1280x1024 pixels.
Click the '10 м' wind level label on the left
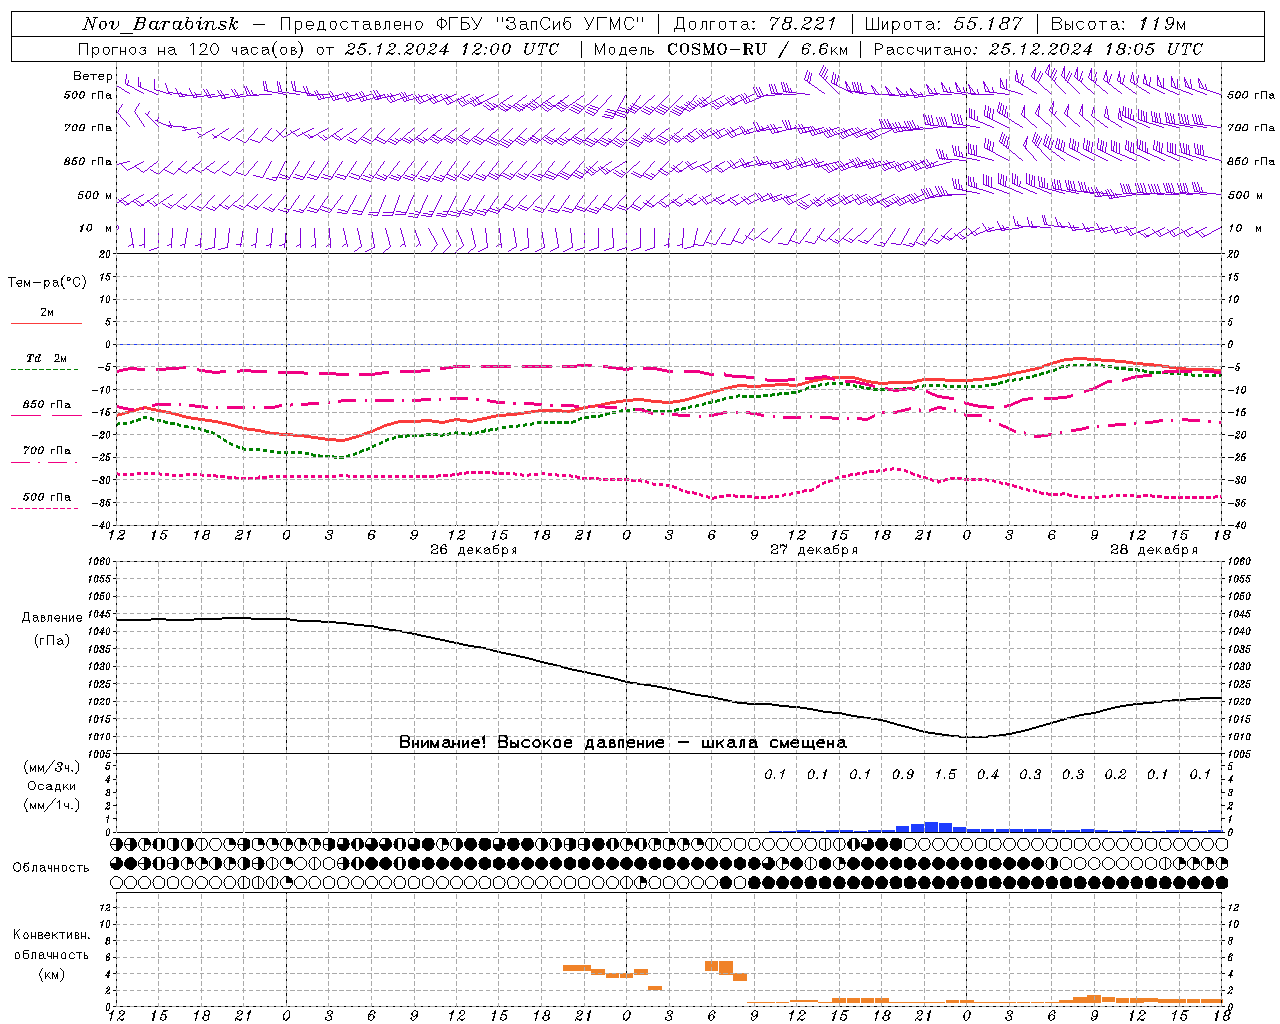[96, 228]
